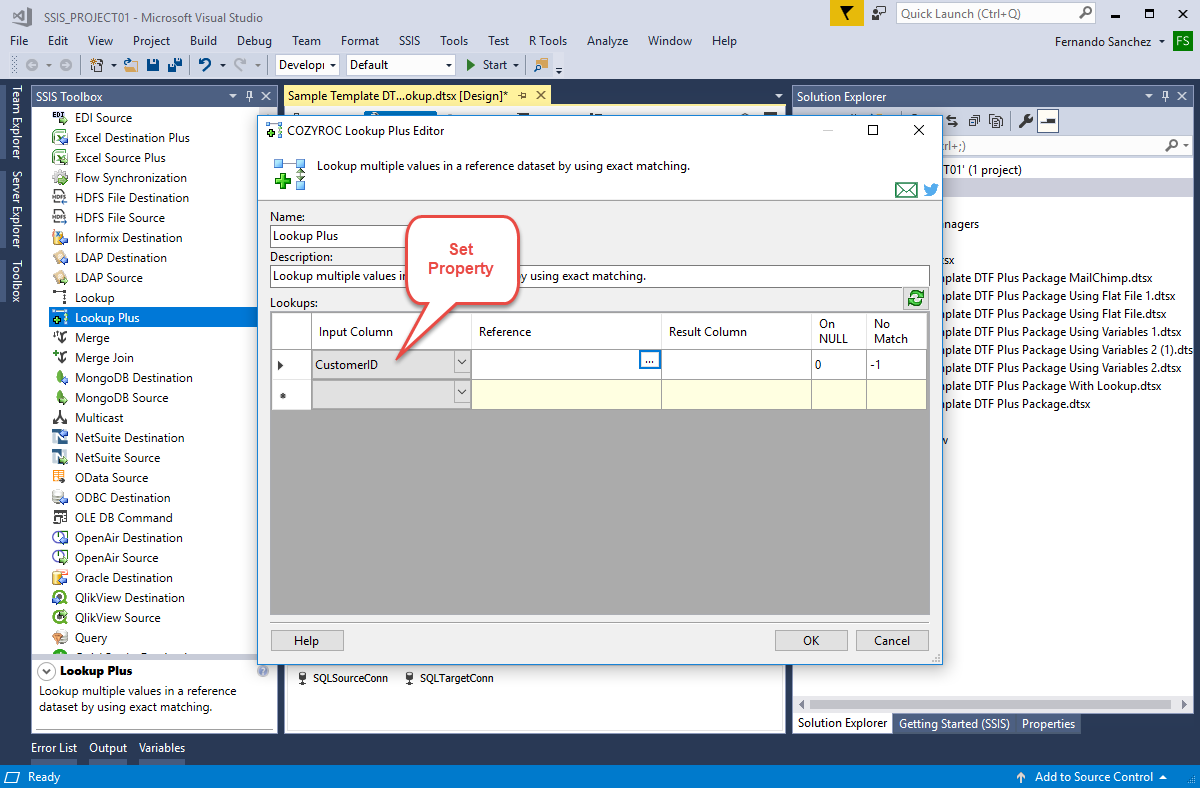Pin the SSIS Toolbox panel

[249, 96]
